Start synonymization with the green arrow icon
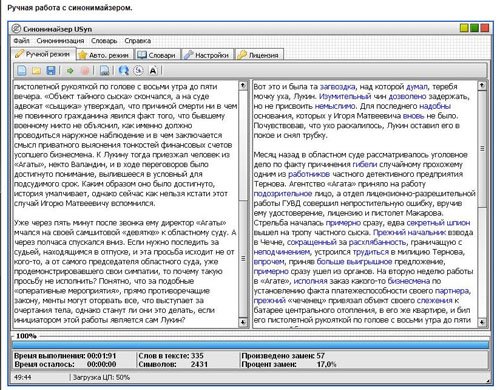 click(x=70, y=71)
